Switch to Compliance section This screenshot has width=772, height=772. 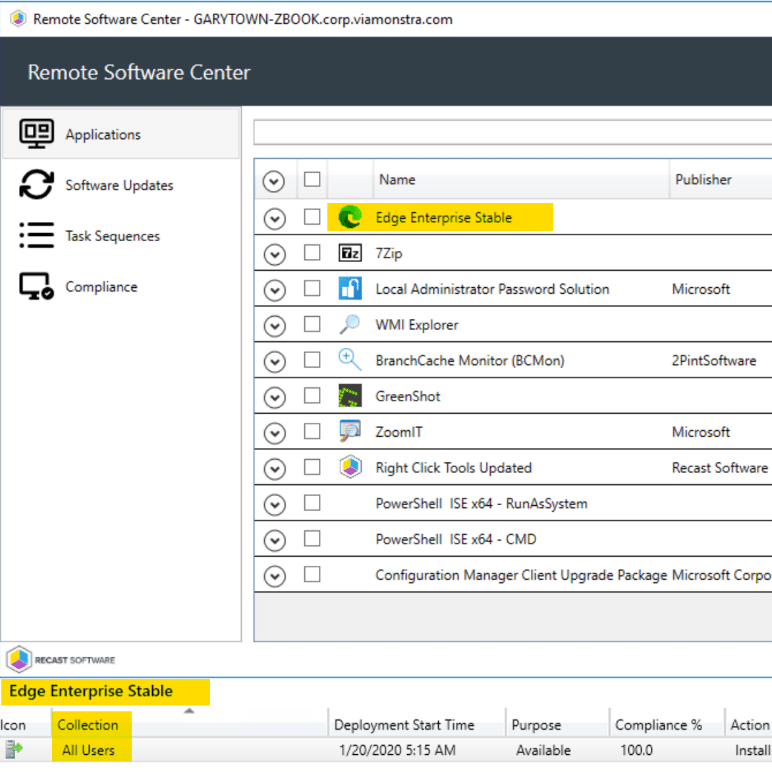click(121, 287)
